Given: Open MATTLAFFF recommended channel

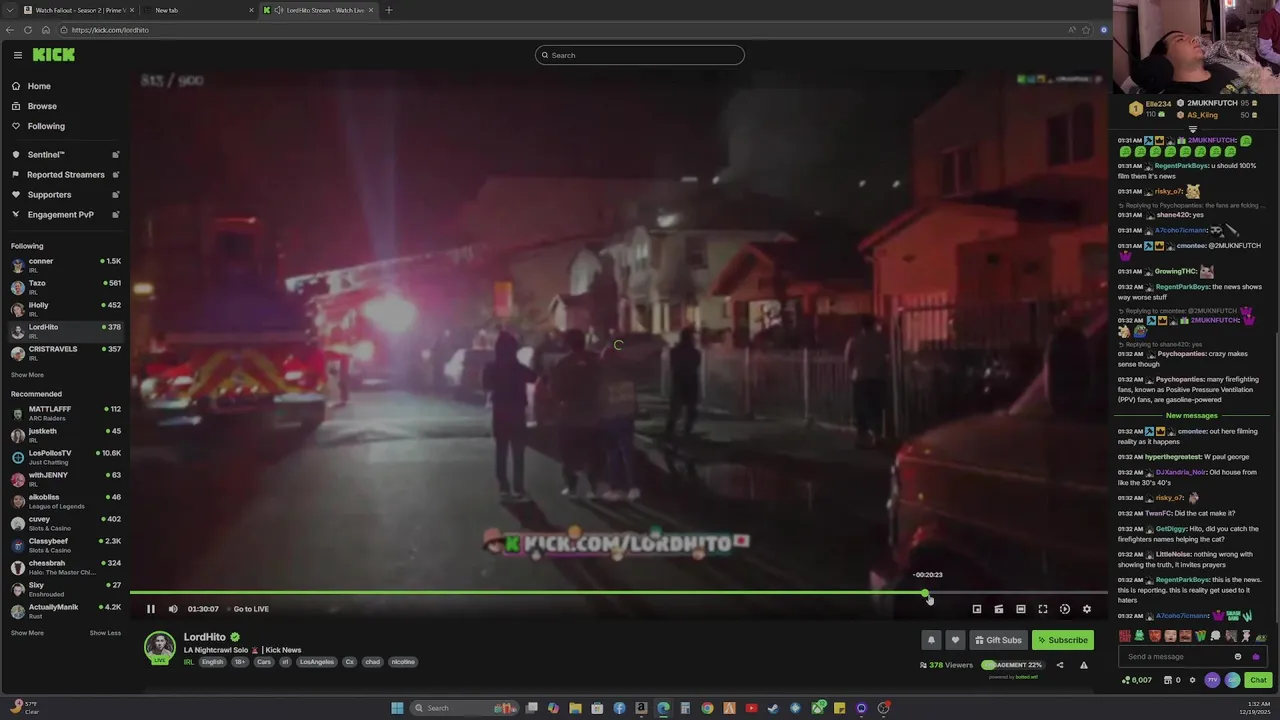Looking at the screenshot, I should tap(65, 413).
